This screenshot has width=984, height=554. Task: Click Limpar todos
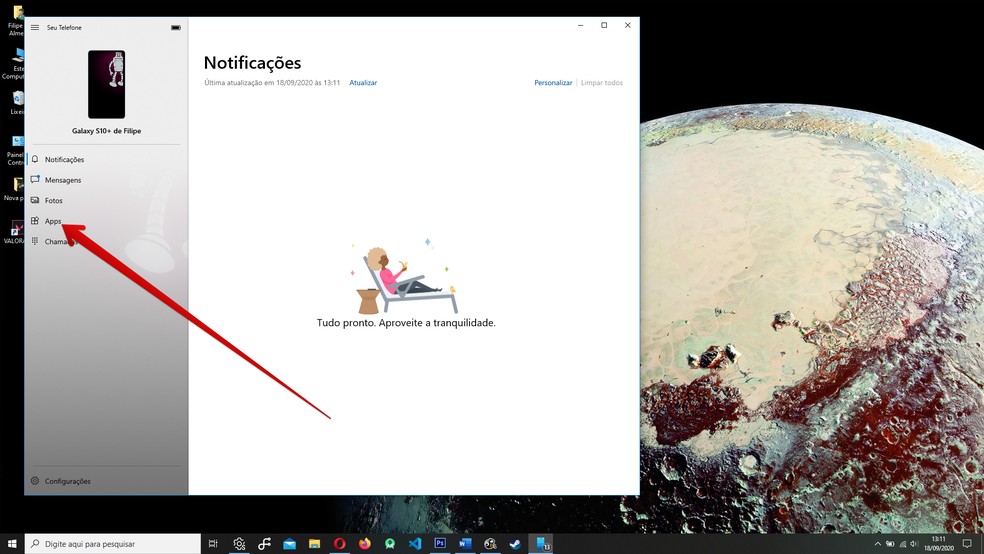coord(602,83)
